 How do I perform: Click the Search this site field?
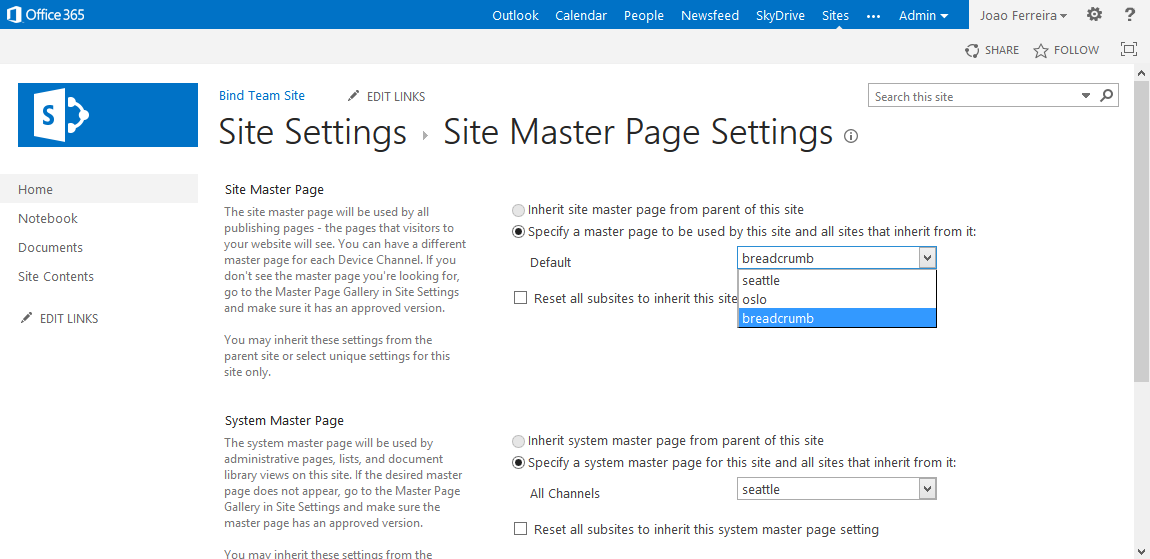tap(975, 96)
